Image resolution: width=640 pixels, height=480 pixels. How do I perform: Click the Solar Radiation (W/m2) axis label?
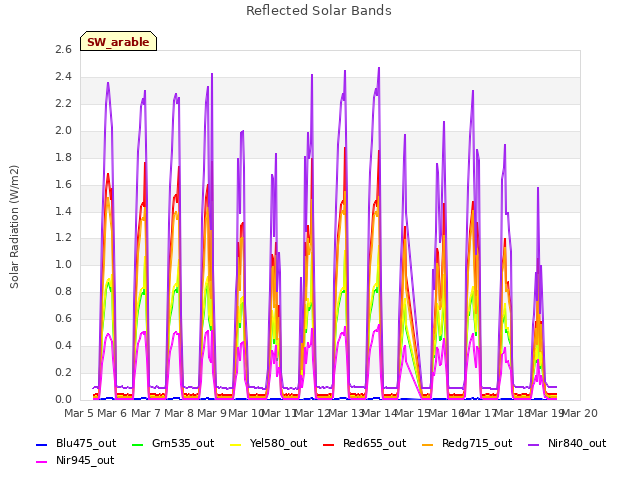tap(14, 227)
